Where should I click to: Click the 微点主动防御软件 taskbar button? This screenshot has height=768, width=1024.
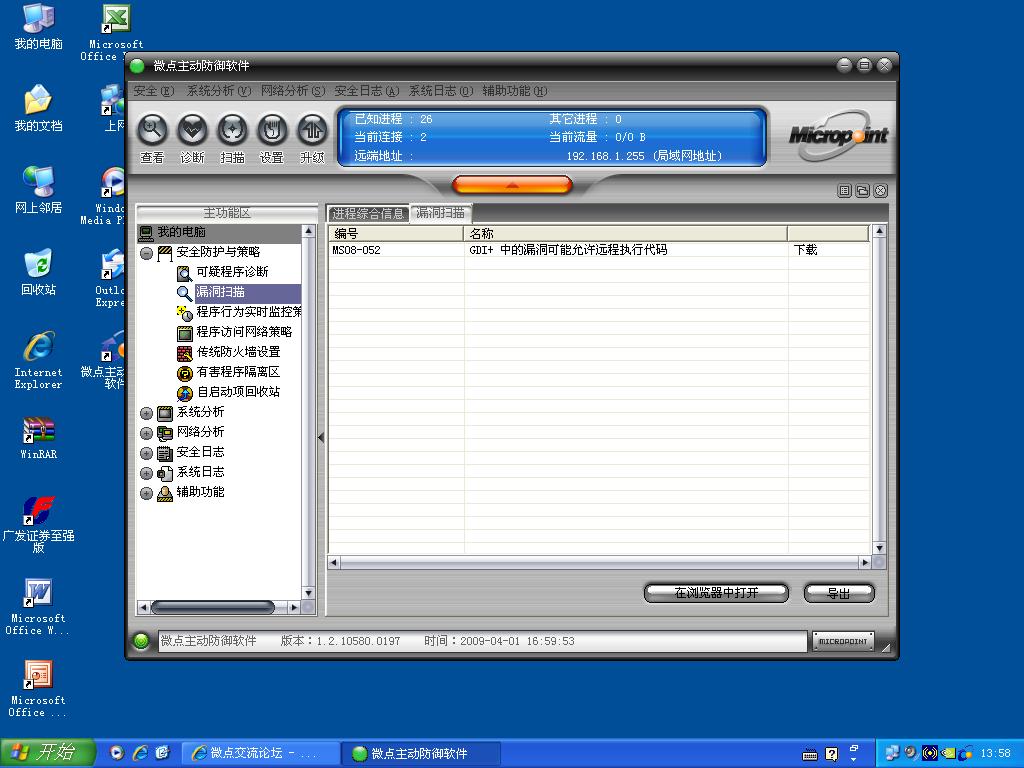coord(421,754)
